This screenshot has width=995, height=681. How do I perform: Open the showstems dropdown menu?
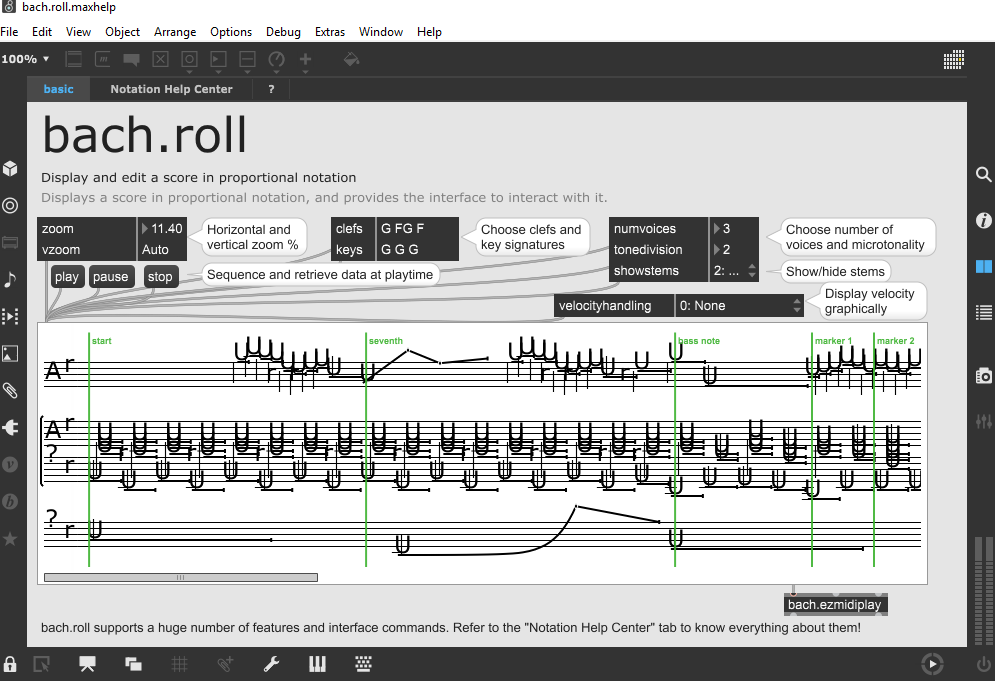734,271
